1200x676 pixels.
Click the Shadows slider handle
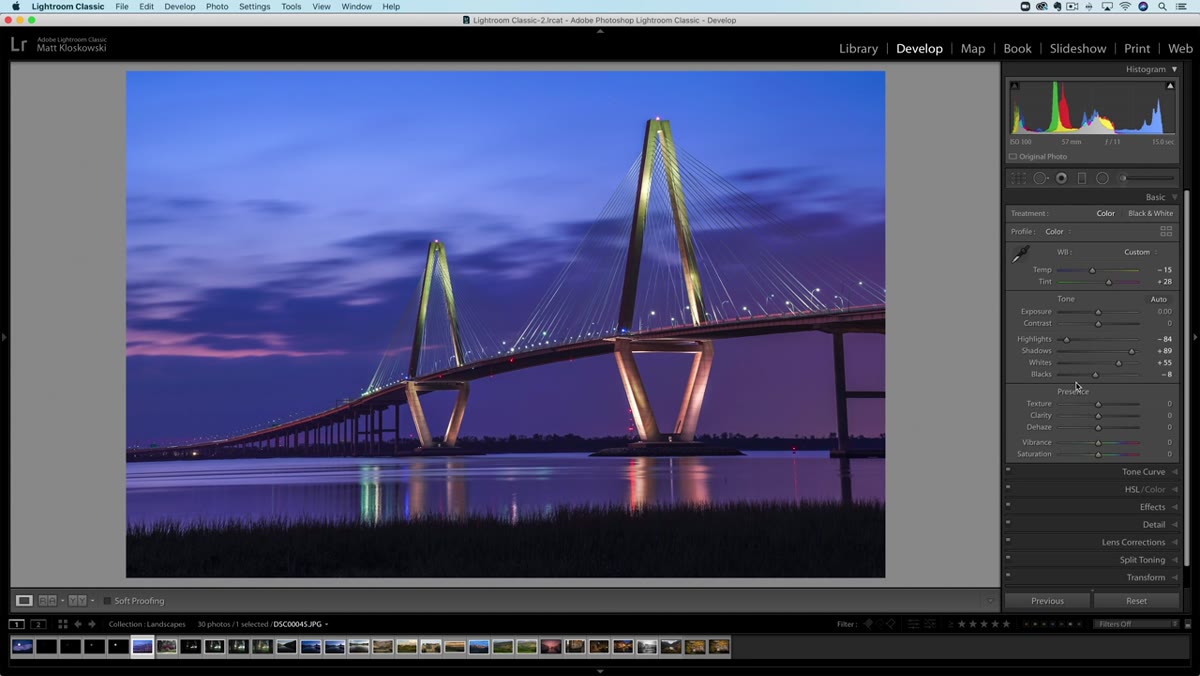(1132, 351)
